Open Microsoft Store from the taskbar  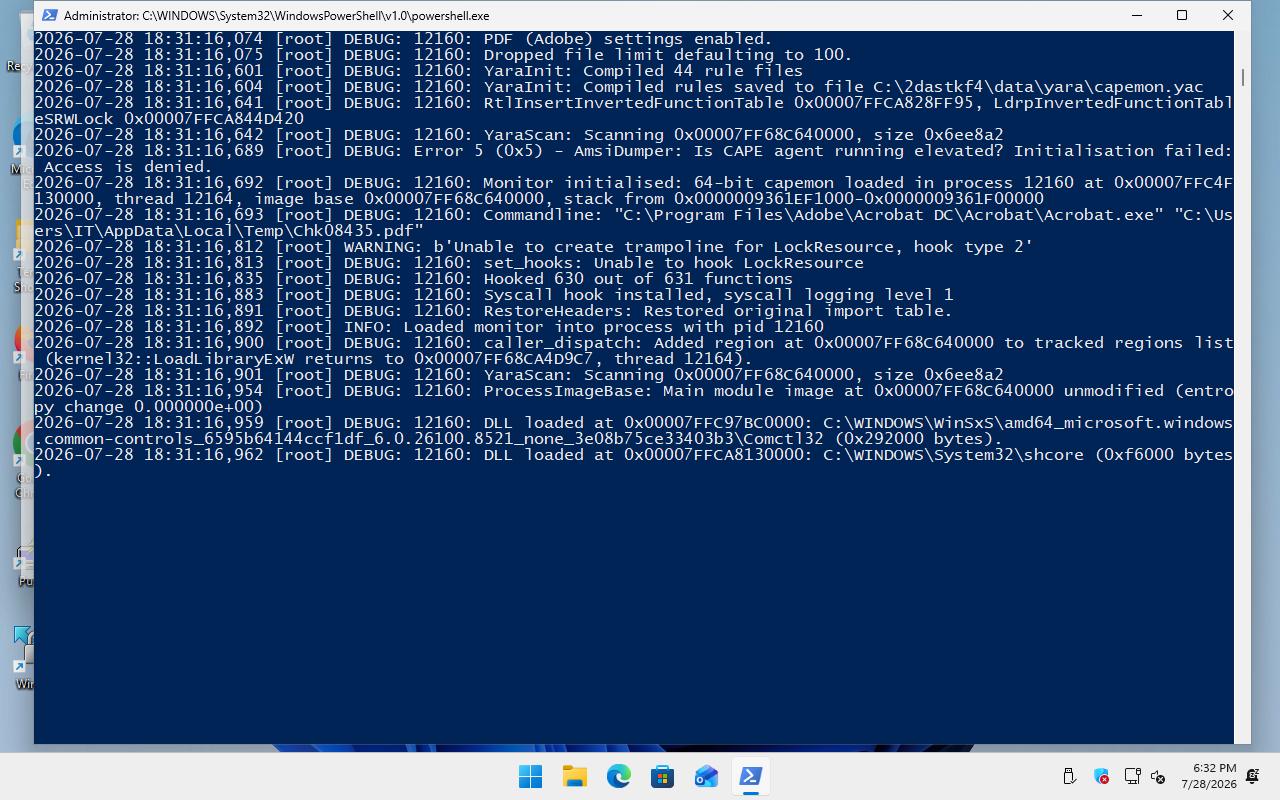coord(662,776)
